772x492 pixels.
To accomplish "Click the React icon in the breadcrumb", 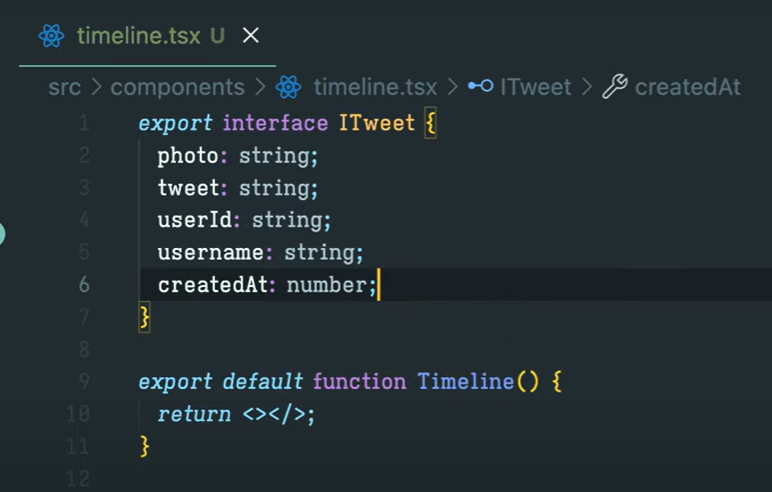I will [289, 87].
